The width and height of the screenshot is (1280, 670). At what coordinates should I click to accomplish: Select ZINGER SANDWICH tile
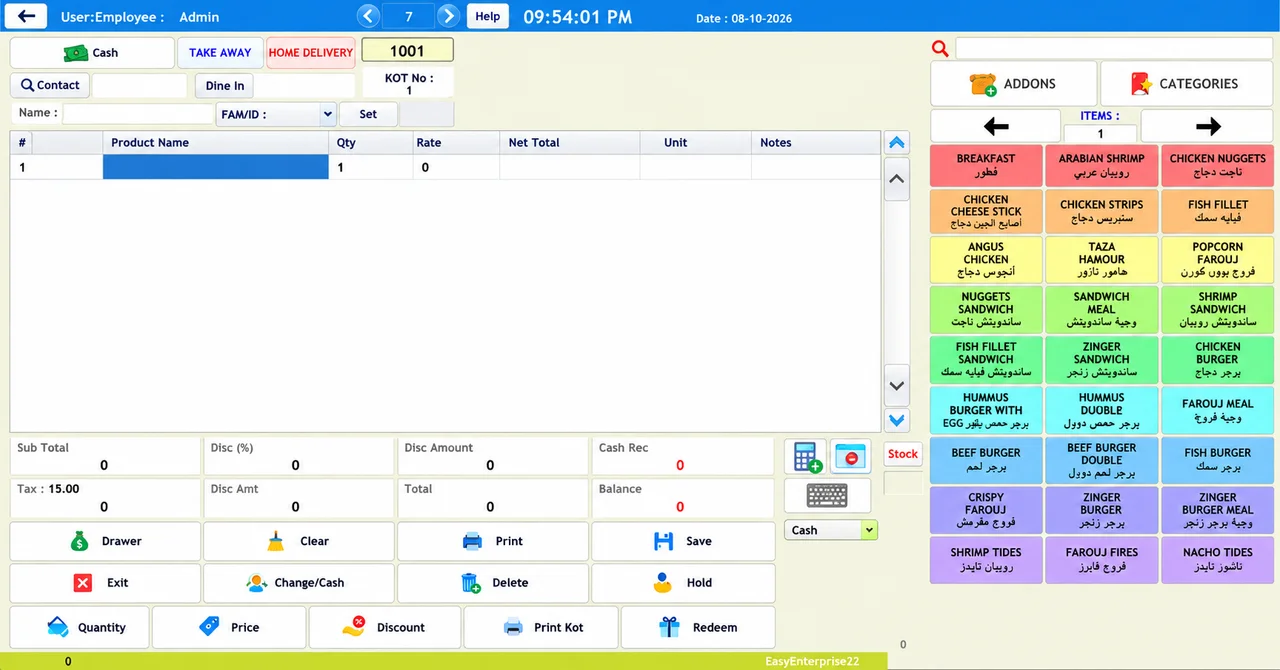click(x=1102, y=359)
